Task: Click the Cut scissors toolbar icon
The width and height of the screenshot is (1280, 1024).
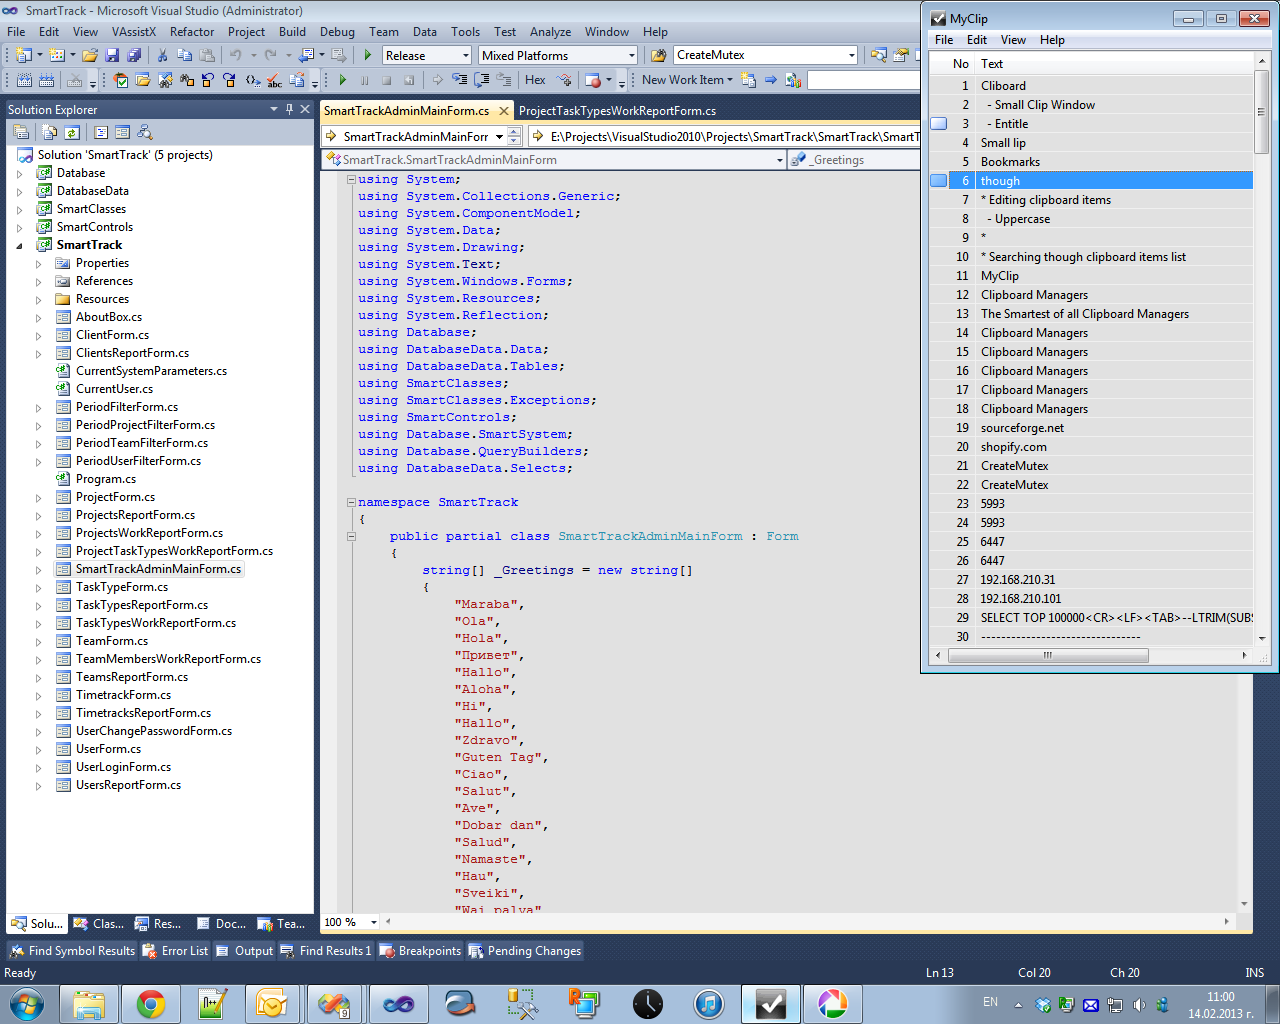Action: pos(162,55)
